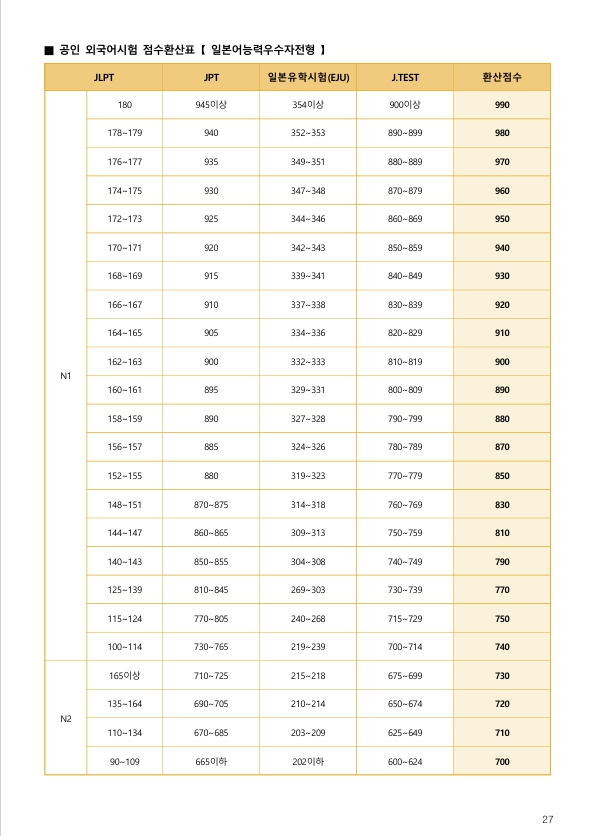Select the N1 level cell
595x836 pixels.
coord(66,376)
